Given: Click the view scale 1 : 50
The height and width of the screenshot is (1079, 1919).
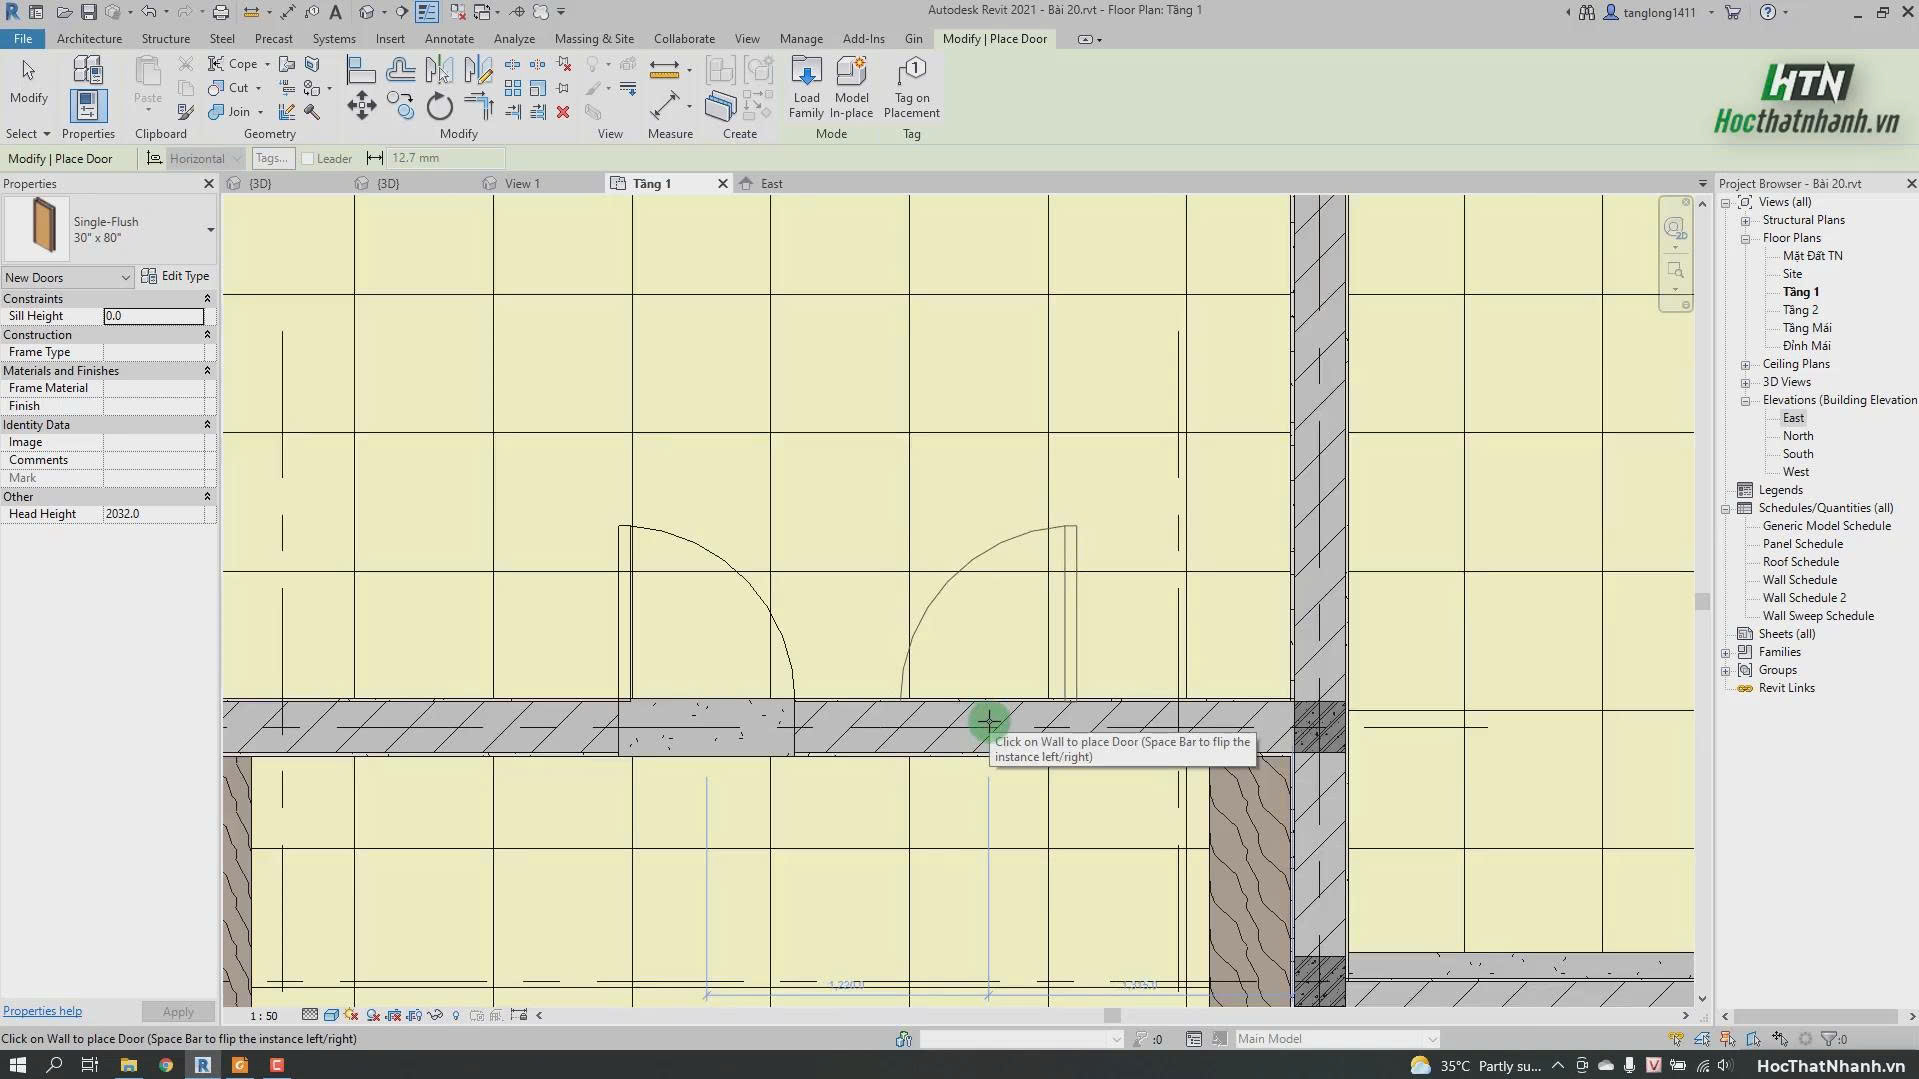Looking at the screenshot, I should tap(264, 1016).
